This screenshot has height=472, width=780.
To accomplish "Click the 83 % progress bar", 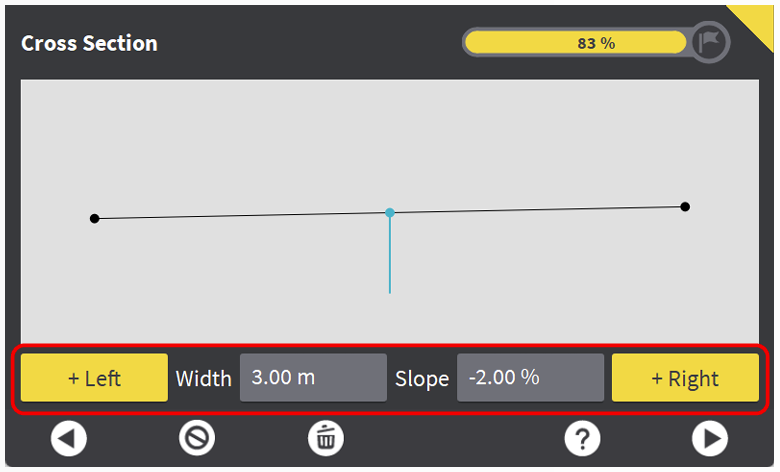I will (x=576, y=43).
